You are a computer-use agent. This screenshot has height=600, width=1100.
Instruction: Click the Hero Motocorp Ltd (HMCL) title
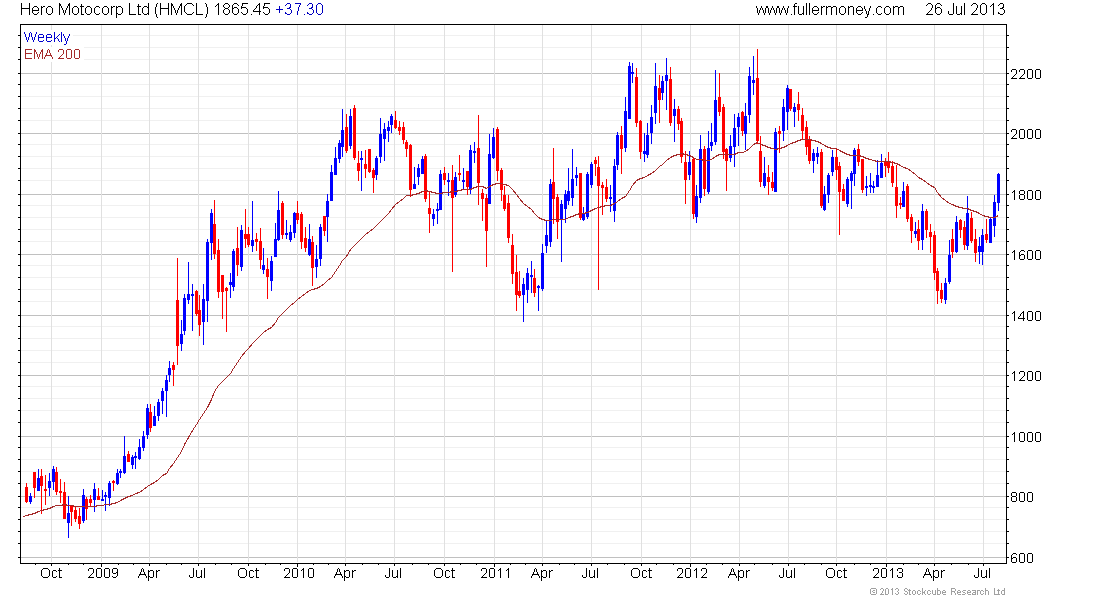(x=114, y=10)
